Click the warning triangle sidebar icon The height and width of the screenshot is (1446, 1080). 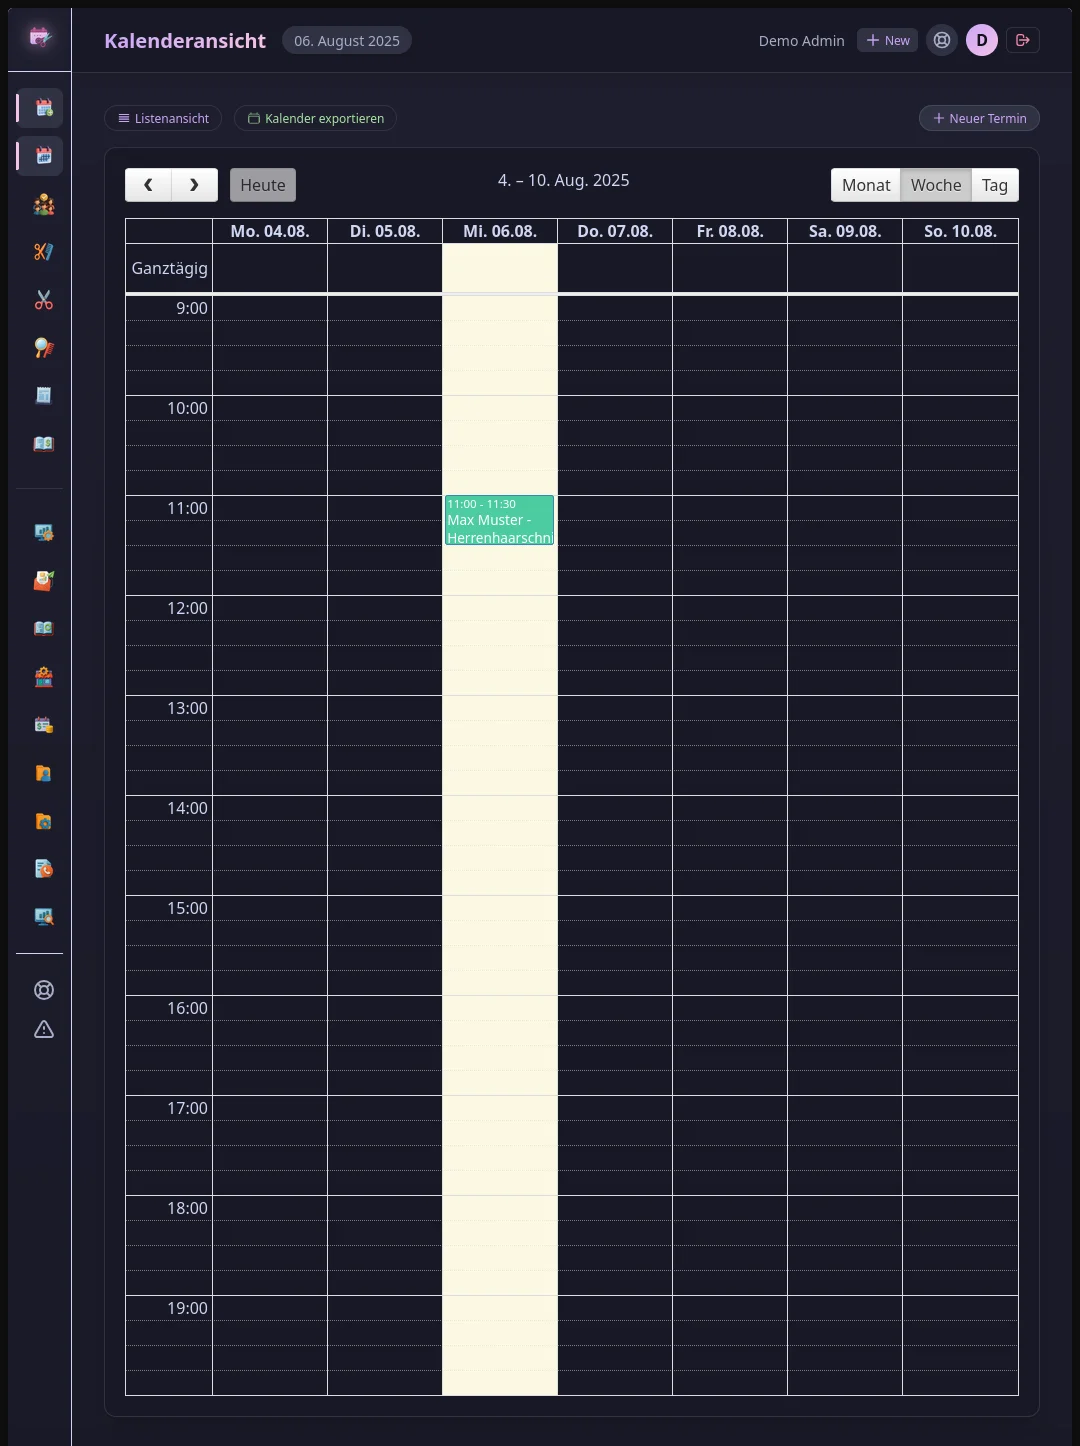(x=43, y=1029)
